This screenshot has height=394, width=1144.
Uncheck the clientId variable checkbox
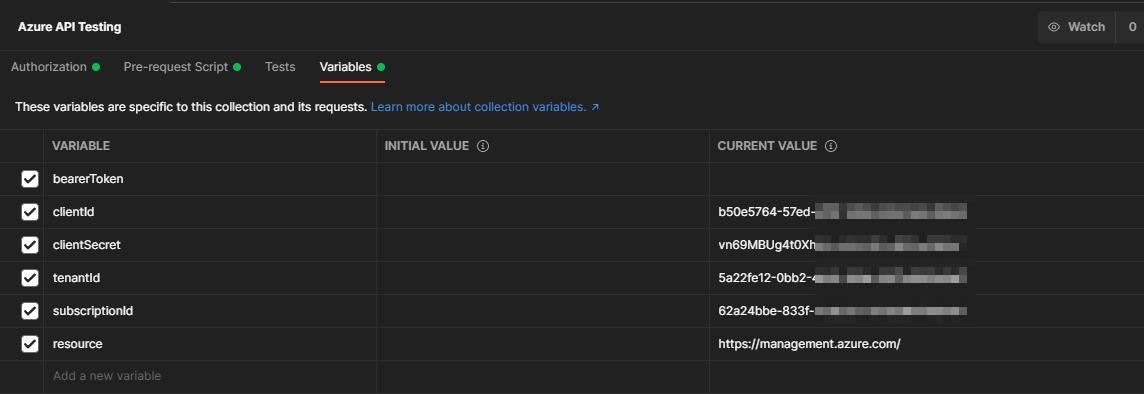point(30,212)
